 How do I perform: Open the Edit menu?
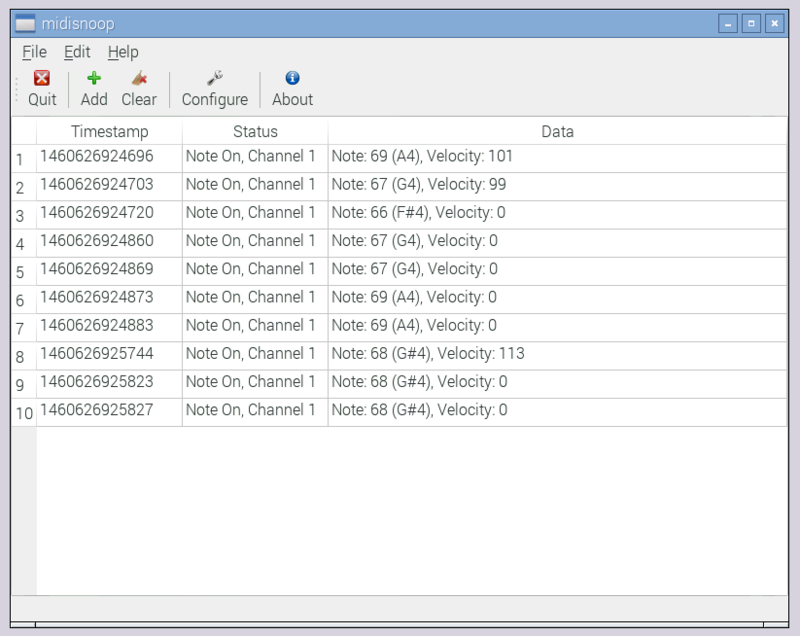click(x=77, y=52)
